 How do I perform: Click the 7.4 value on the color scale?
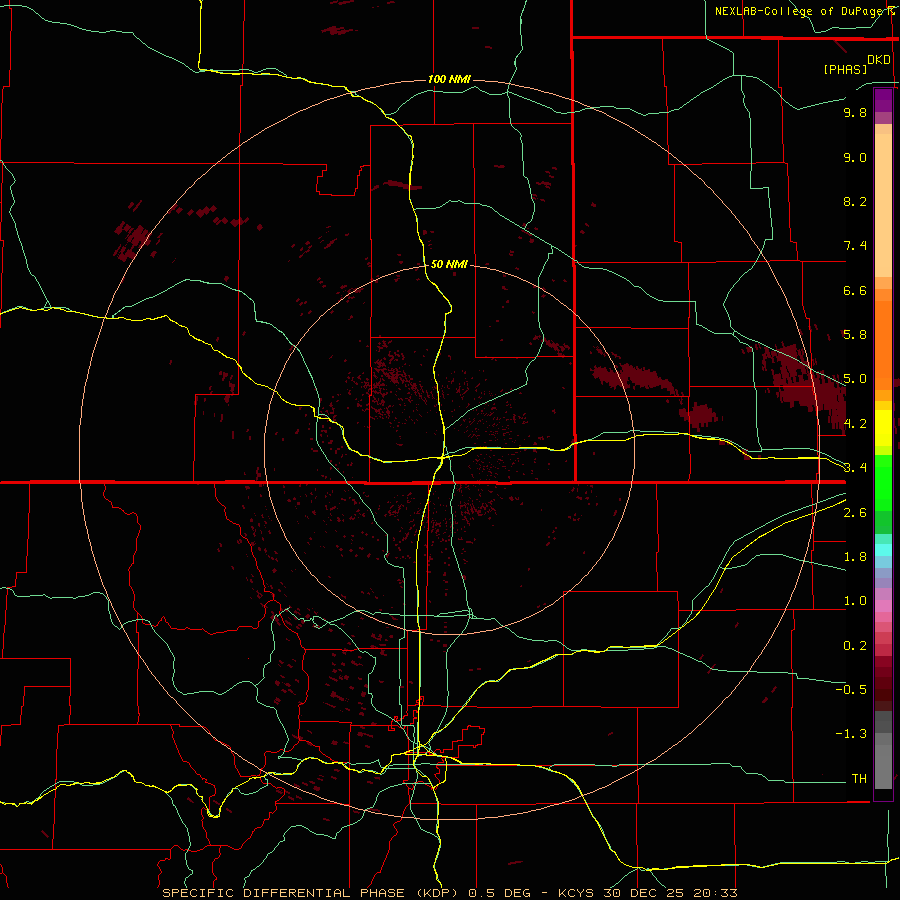[855, 246]
